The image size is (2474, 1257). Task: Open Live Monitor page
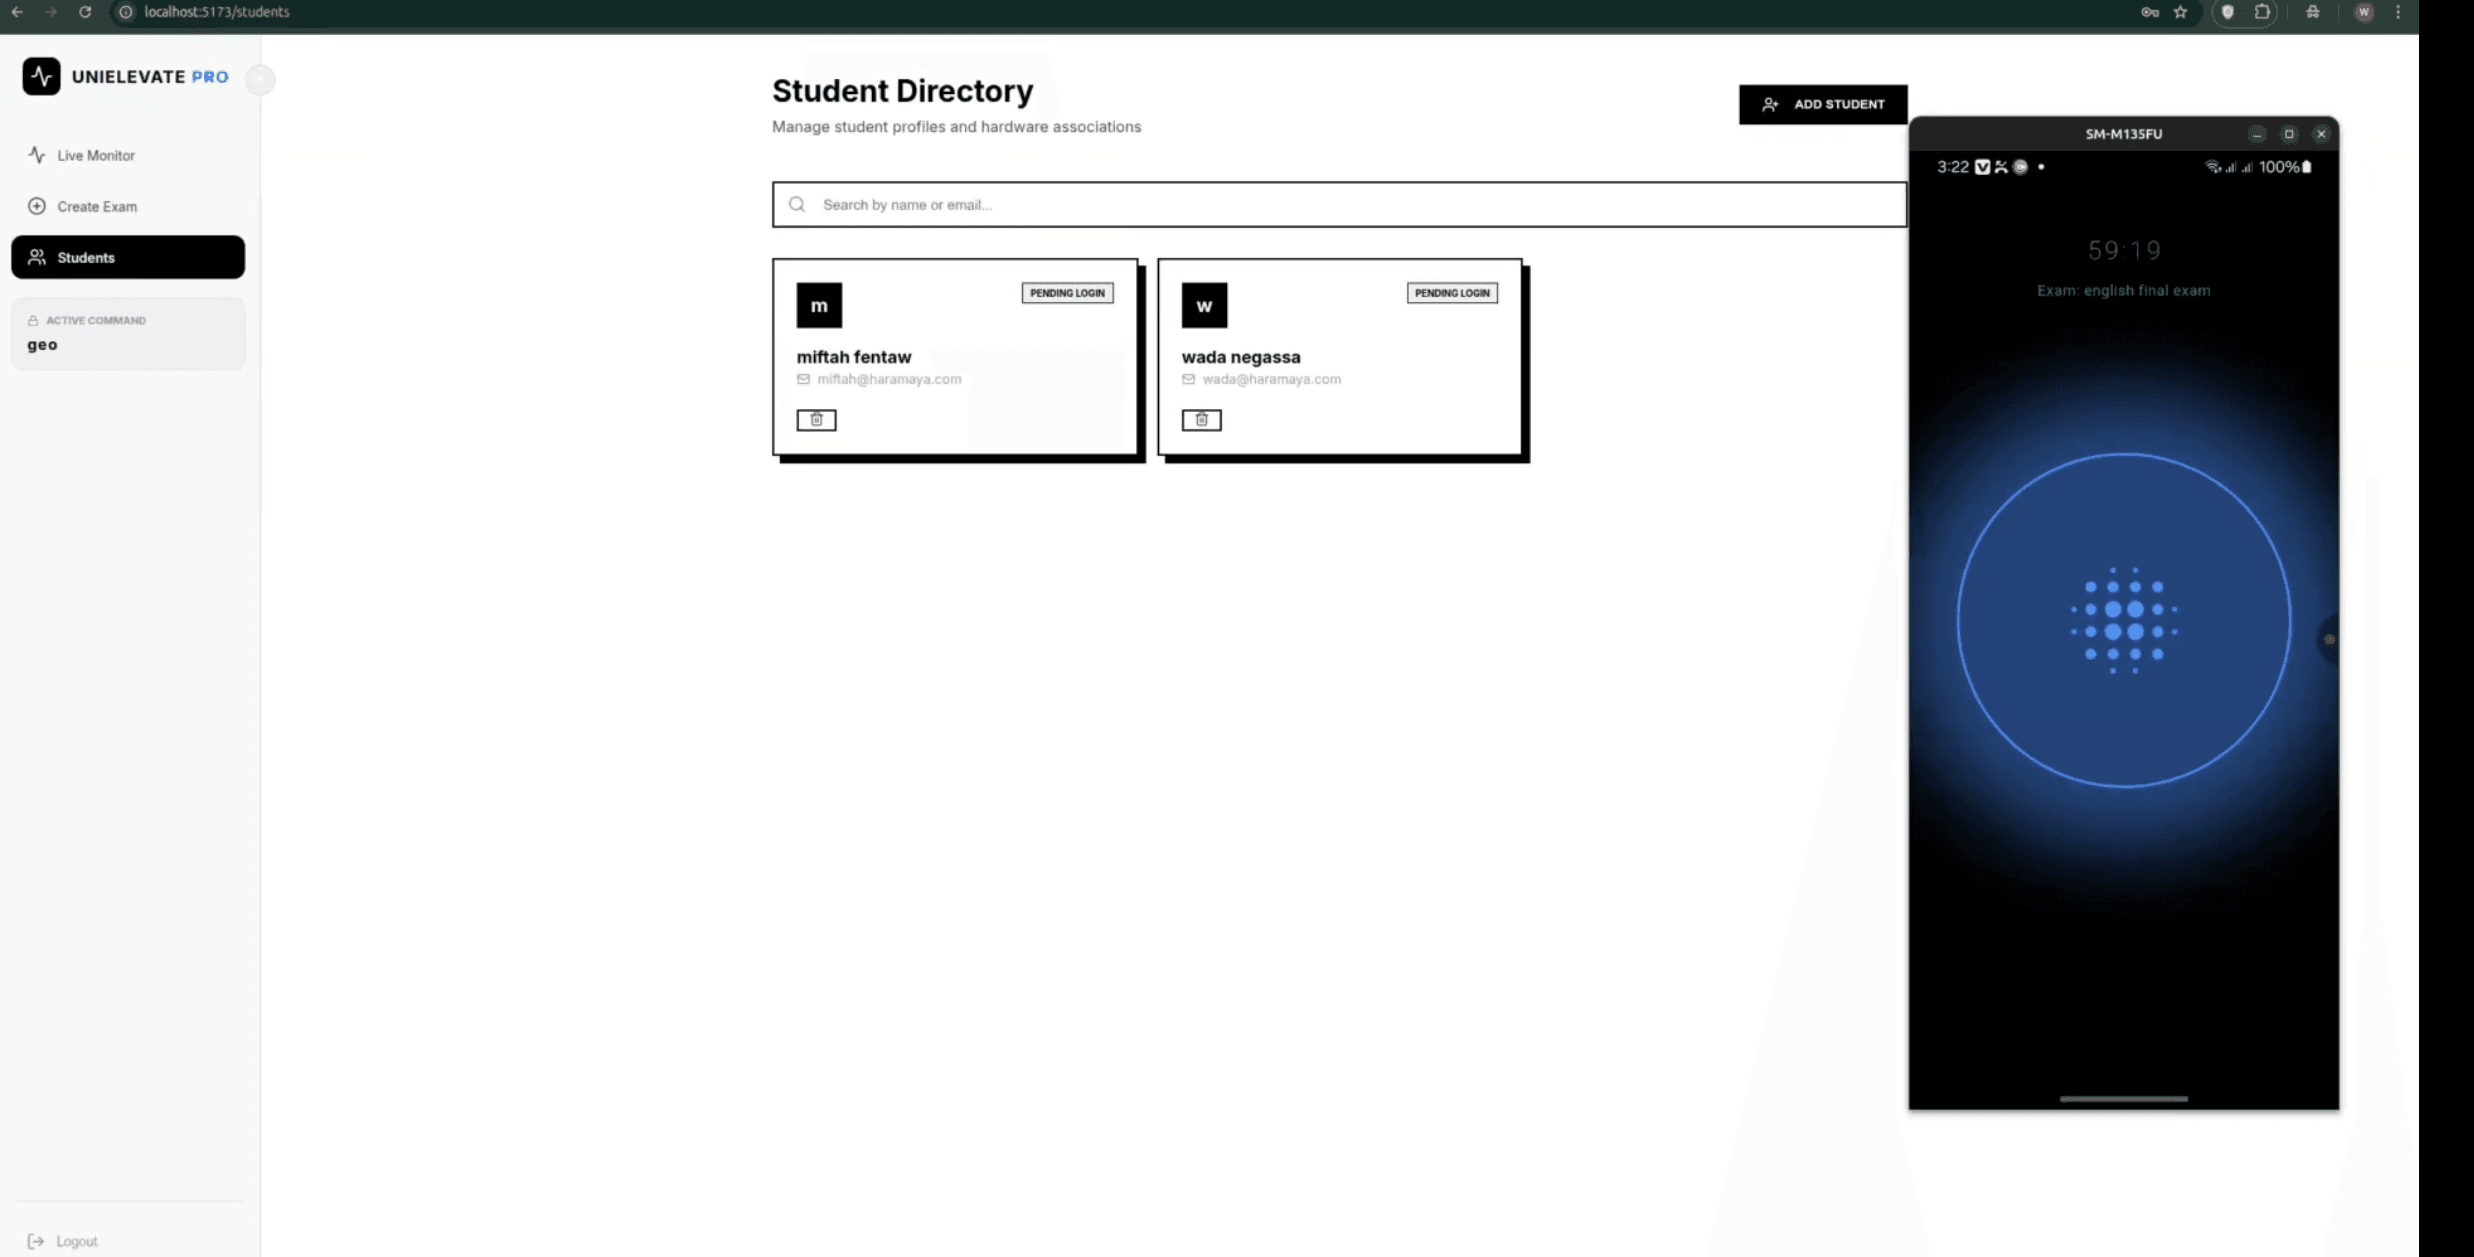point(96,155)
